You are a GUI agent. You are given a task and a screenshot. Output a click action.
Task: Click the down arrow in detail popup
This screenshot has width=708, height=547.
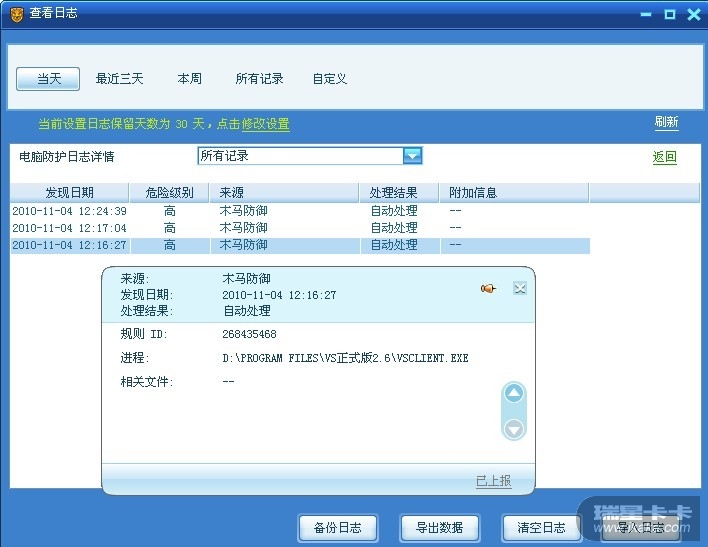pos(514,429)
